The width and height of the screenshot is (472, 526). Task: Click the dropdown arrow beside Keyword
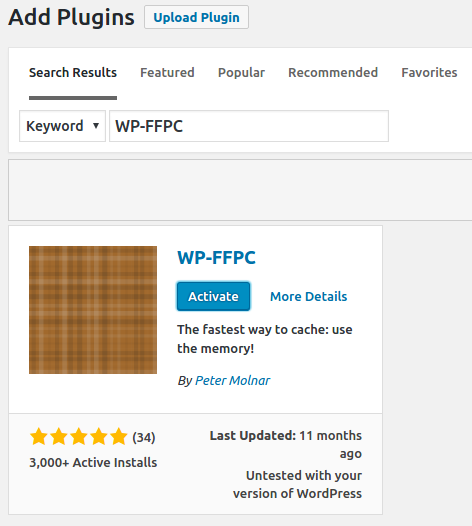(x=96, y=126)
